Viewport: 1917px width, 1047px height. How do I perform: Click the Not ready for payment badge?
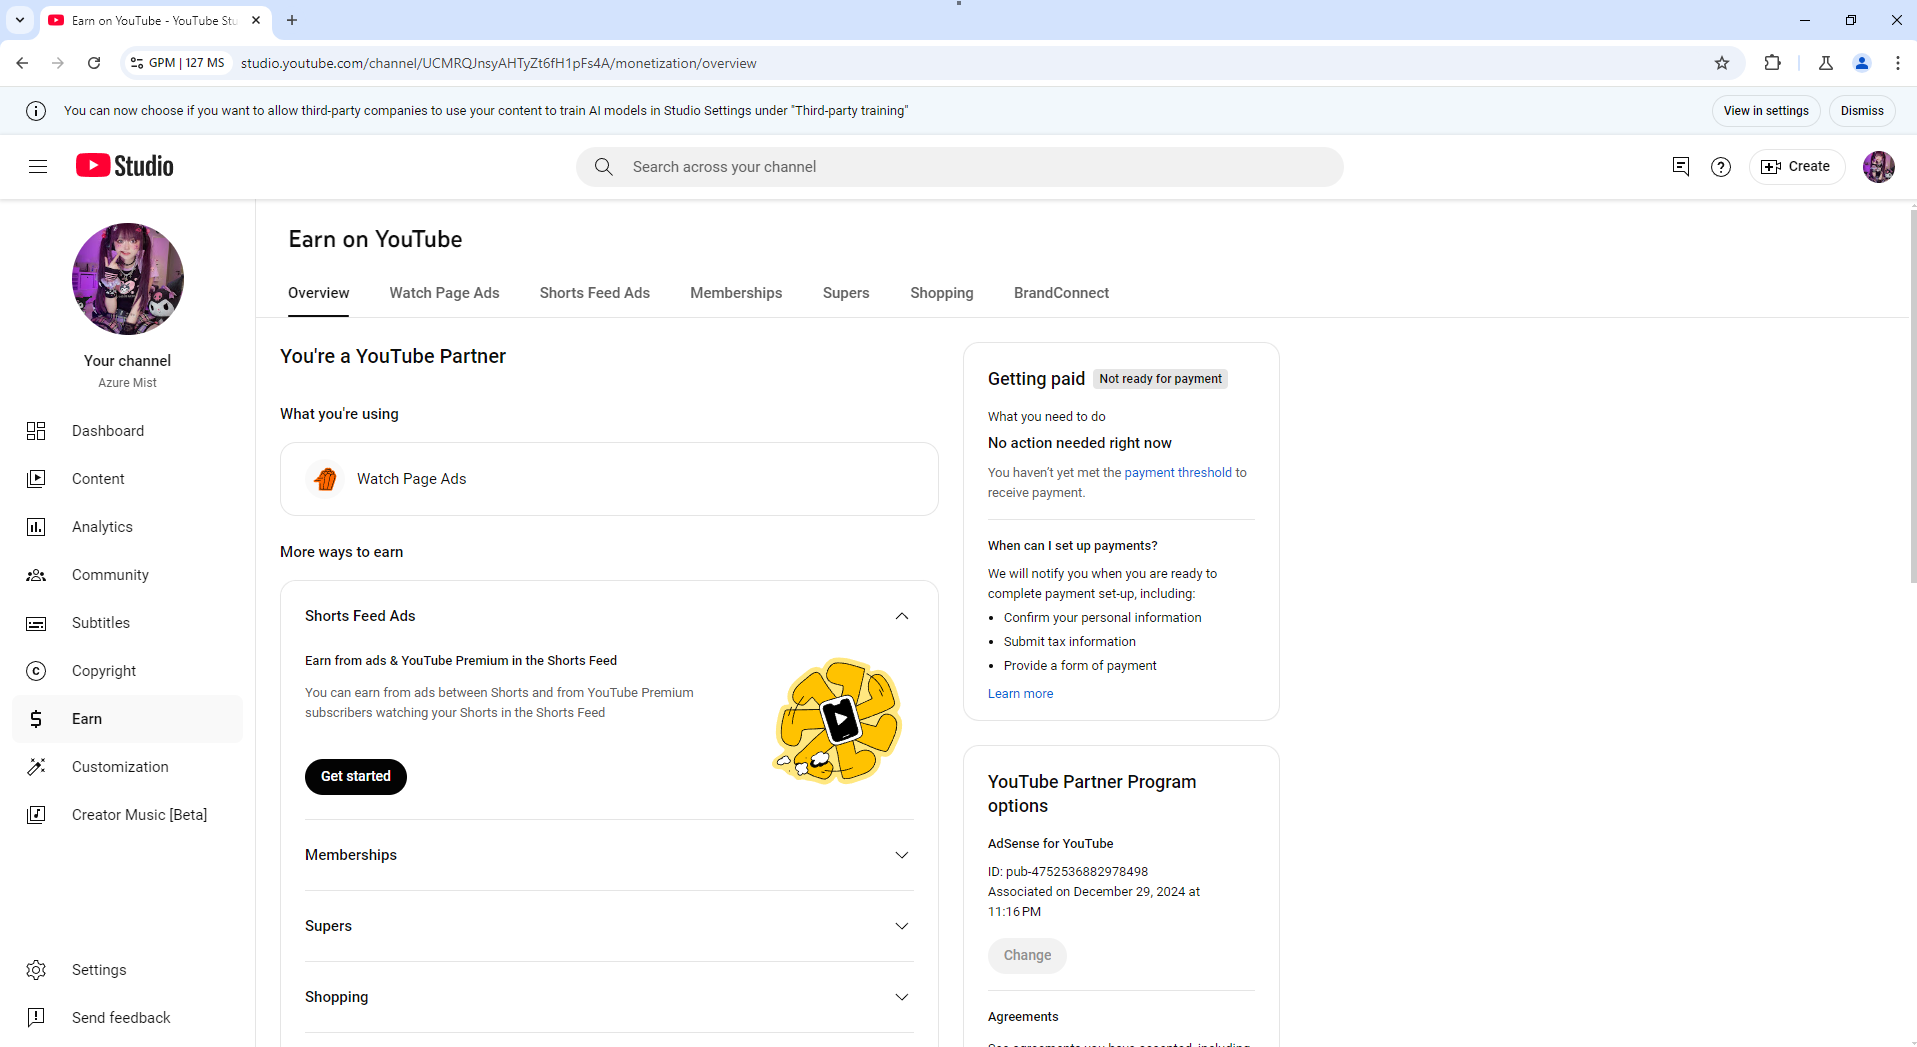1160,379
